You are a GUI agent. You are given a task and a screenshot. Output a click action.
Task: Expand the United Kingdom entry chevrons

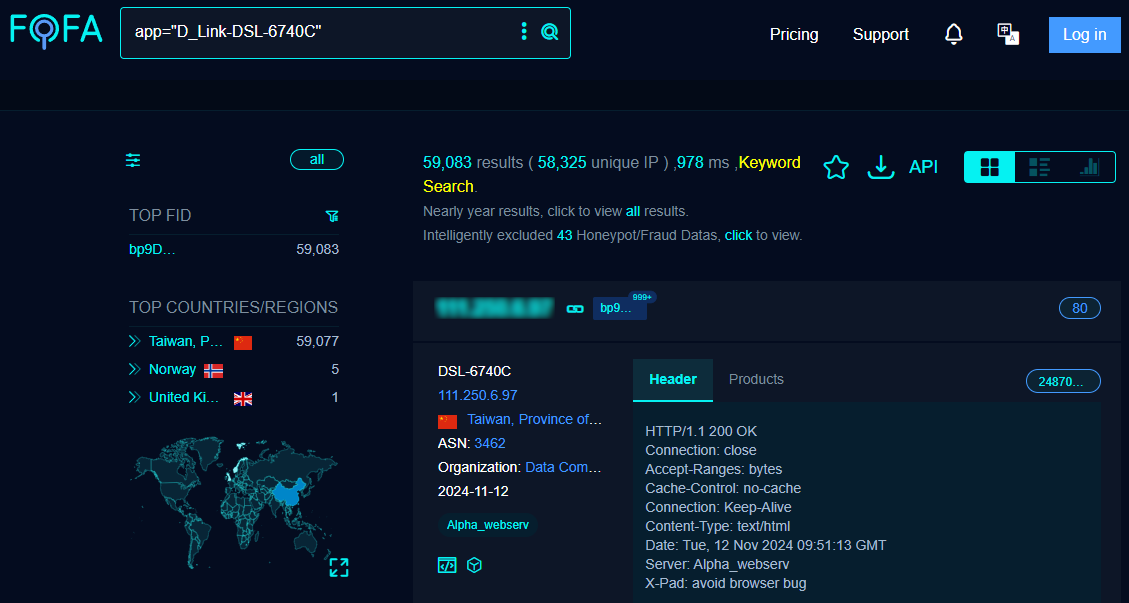(x=135, y=398)
